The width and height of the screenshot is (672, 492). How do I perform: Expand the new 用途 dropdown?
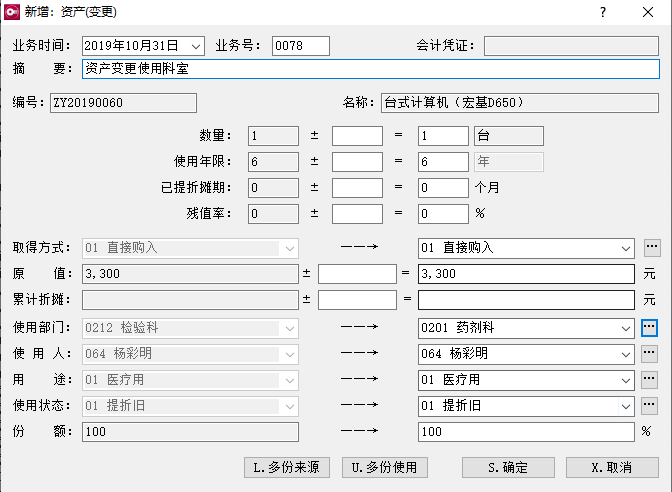pos(626,379)
